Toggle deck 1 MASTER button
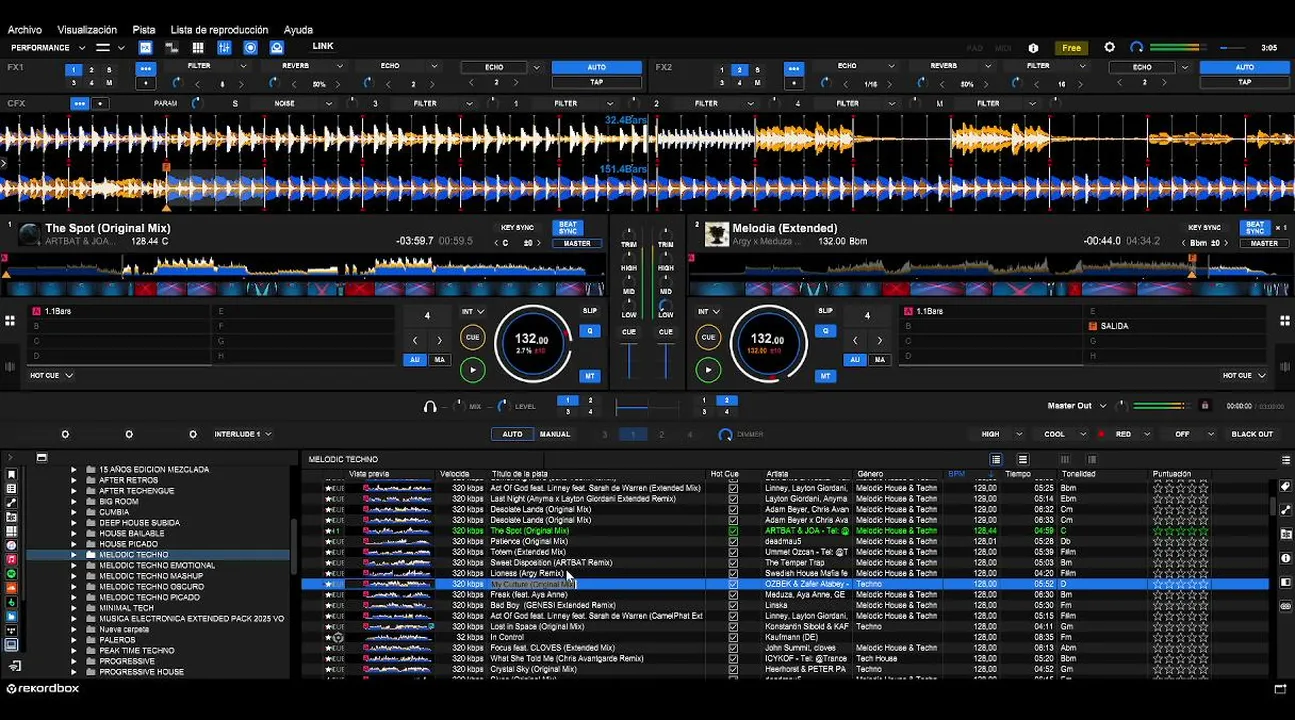Image resolution: width=1295 pixels, height=720 pixels. point(577,243)
